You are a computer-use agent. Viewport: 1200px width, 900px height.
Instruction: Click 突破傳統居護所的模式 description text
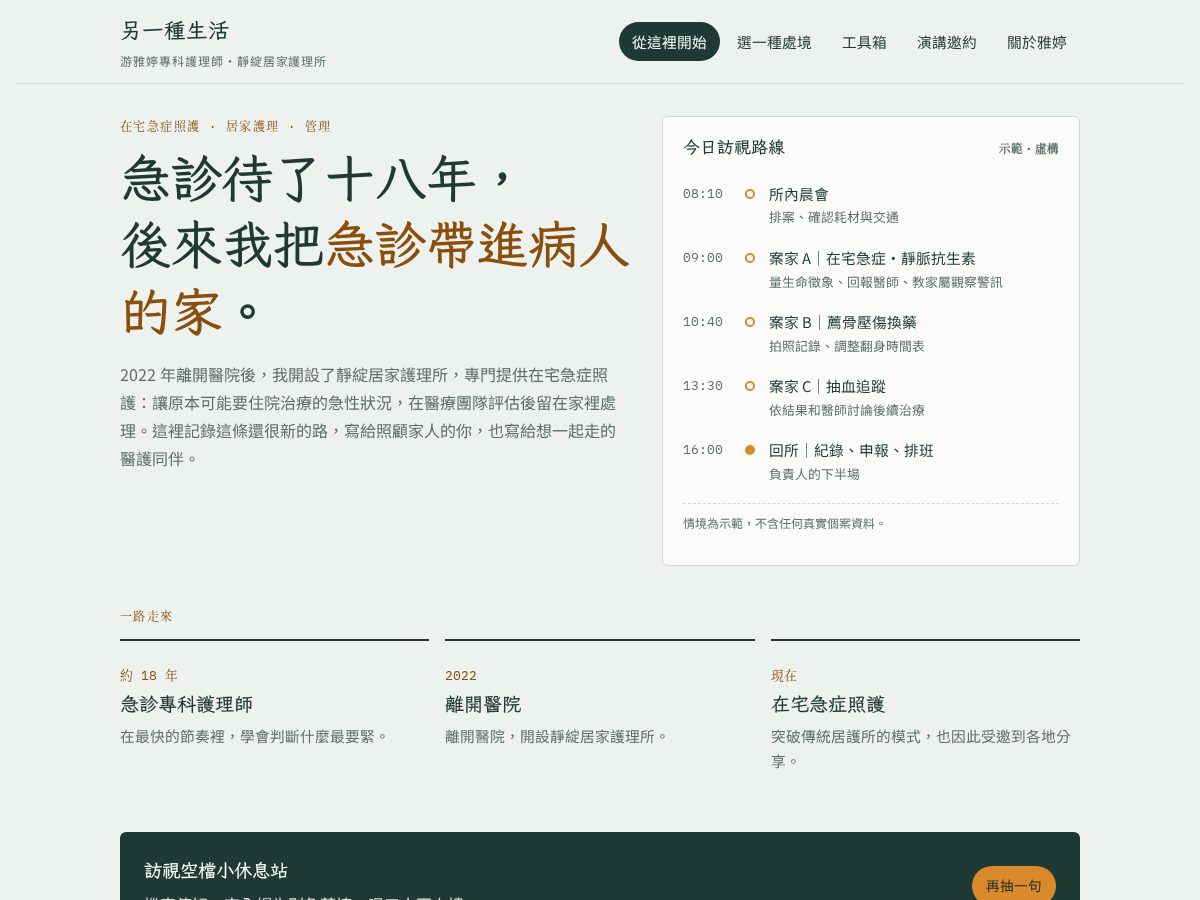[x=921, y=748]
